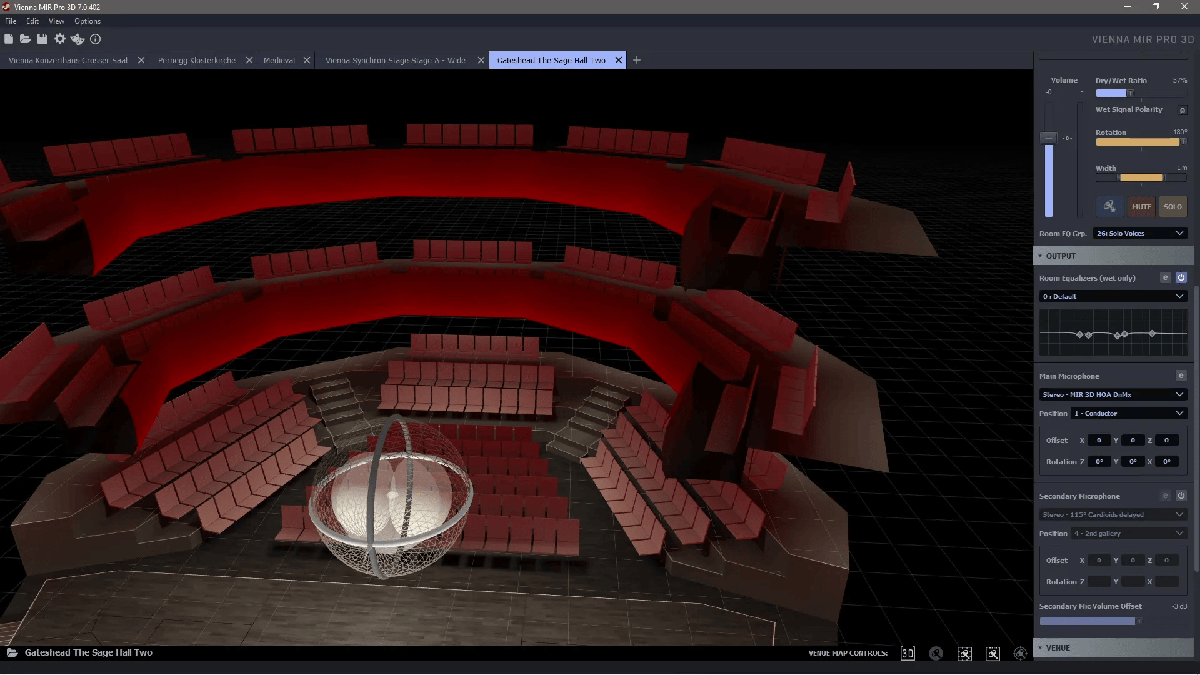Open the Room EQ Grp. dropdown

tap(1140, 233)
